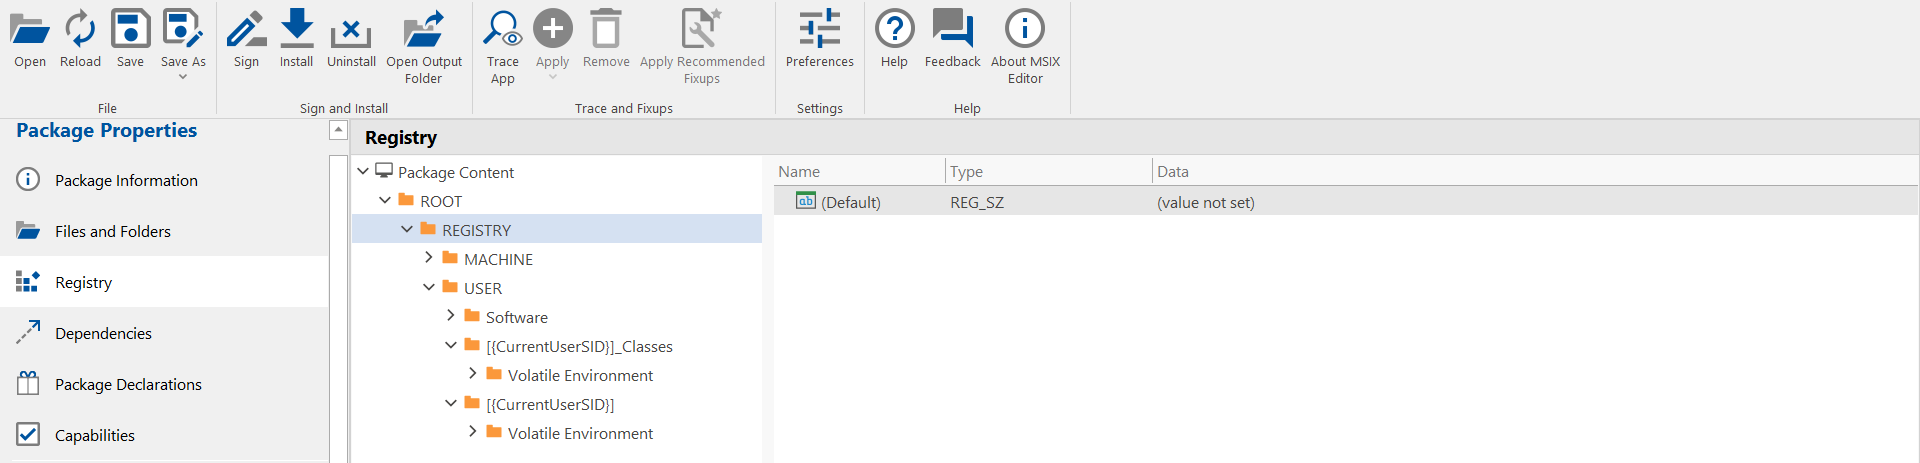
Task: Open the output folder
Action: point(424,32)
